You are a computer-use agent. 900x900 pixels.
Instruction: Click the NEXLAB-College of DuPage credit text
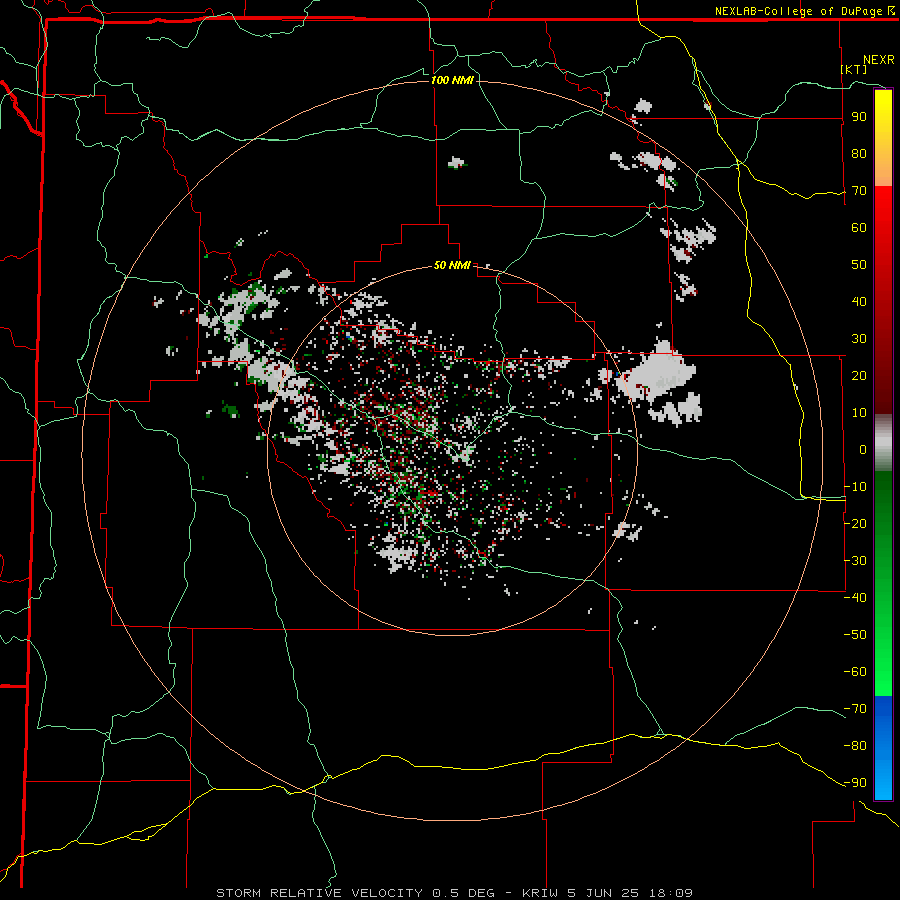[805, 11]
